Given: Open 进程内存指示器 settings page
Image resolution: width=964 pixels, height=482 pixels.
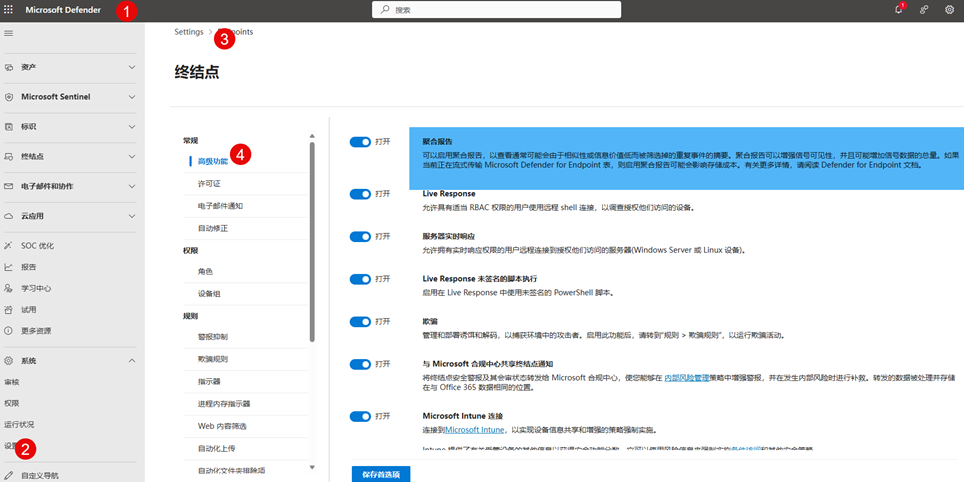Looking at the screenshot, I should pos(224,404).
